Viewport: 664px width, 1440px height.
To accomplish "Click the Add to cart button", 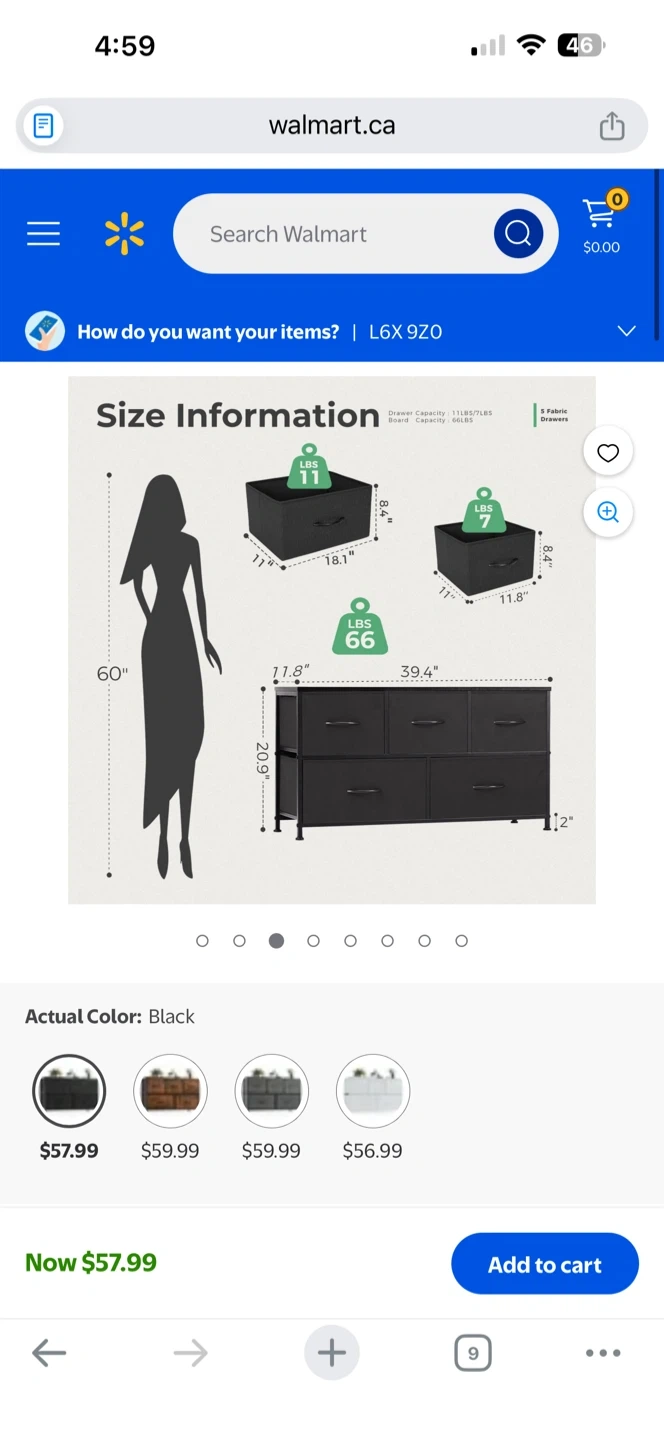I will pyautogui.click(x=545, y=1264).
